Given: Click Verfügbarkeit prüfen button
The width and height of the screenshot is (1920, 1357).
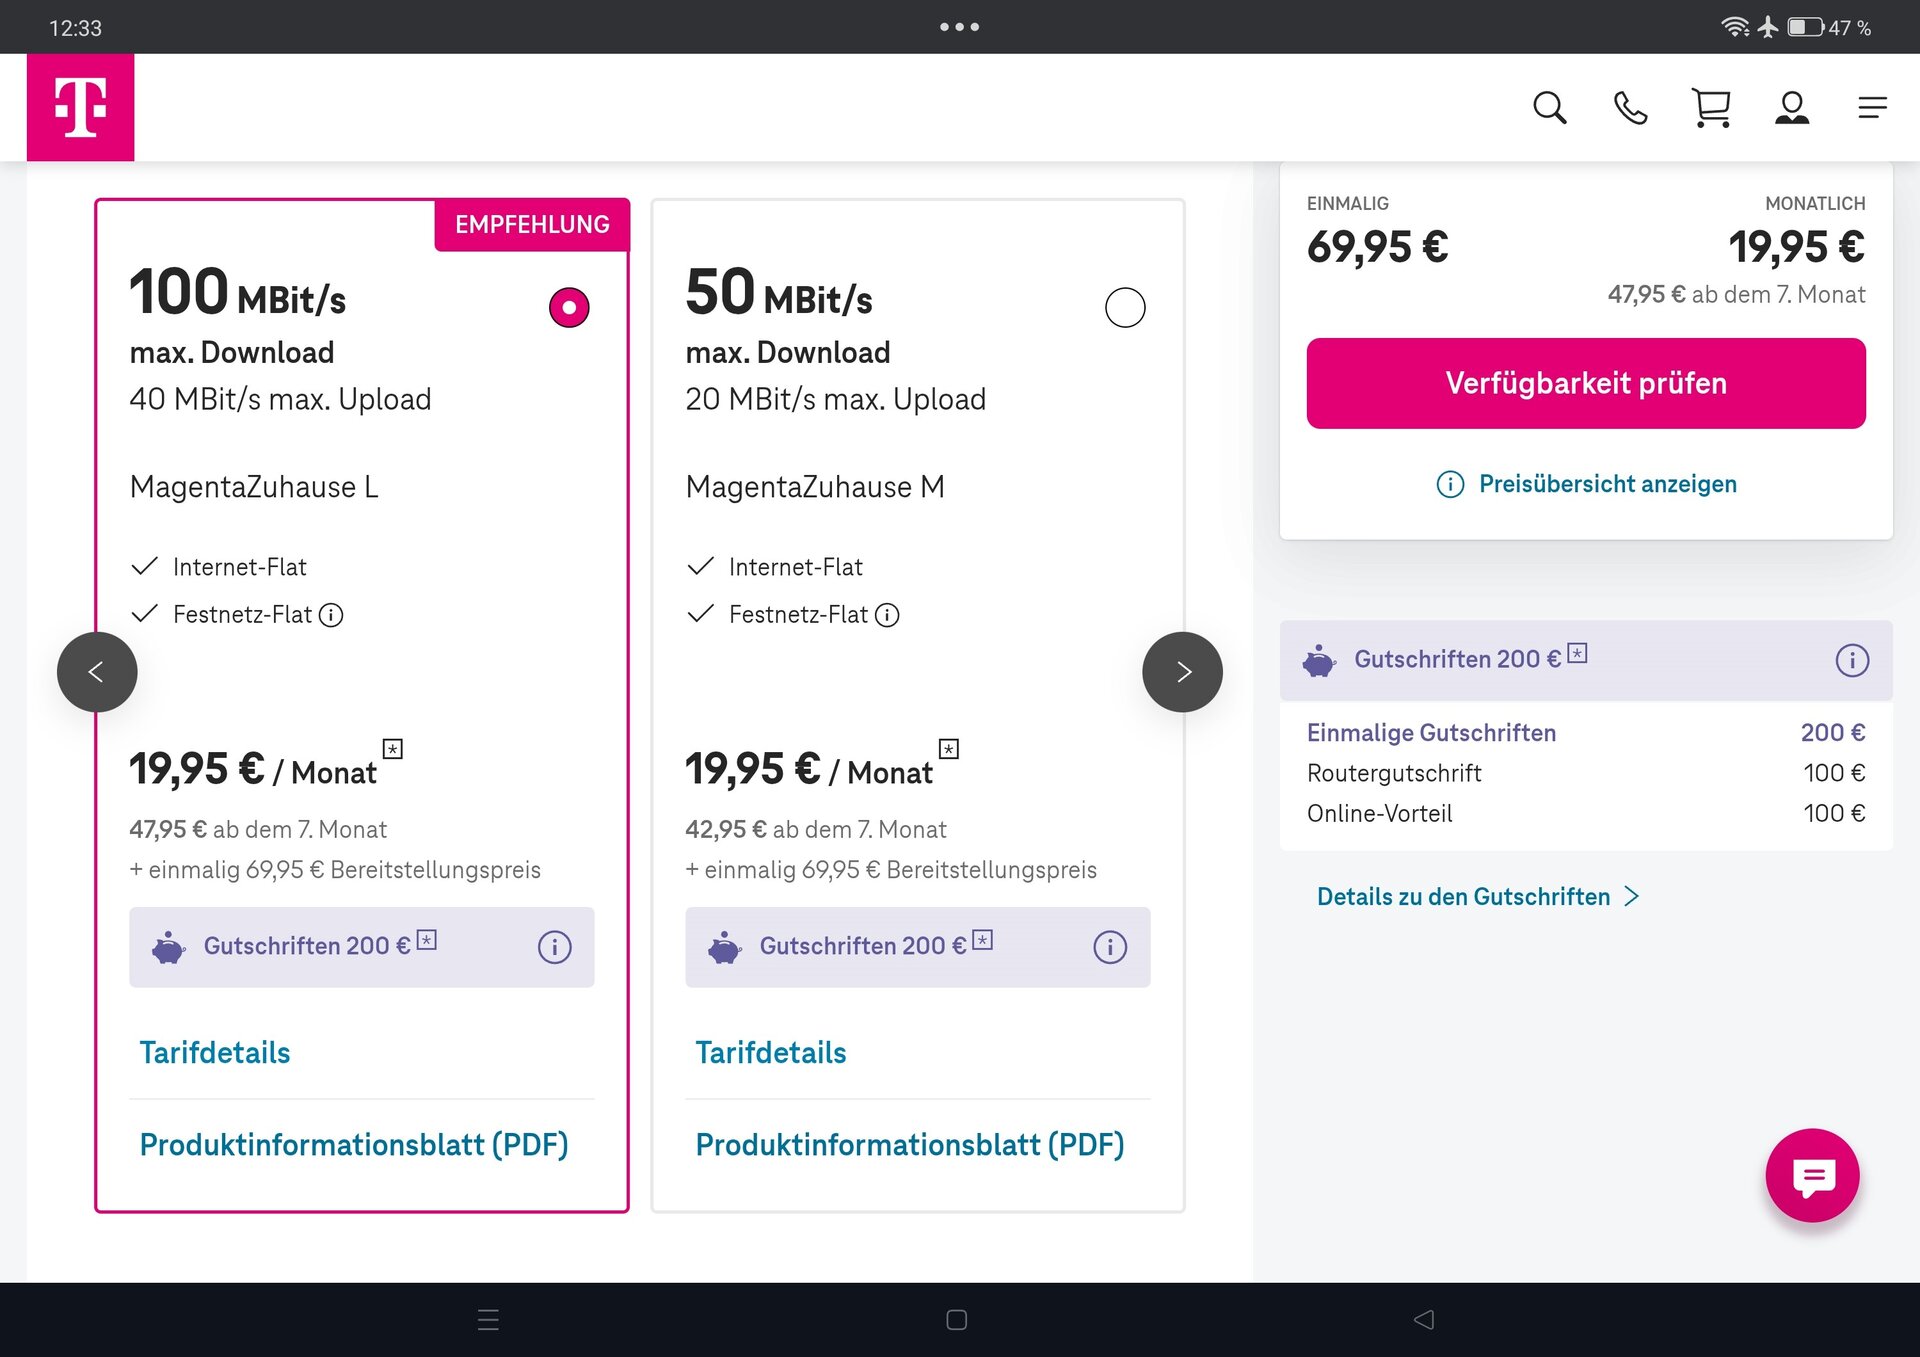Looking at the screenshot, I should point(1585,383).
